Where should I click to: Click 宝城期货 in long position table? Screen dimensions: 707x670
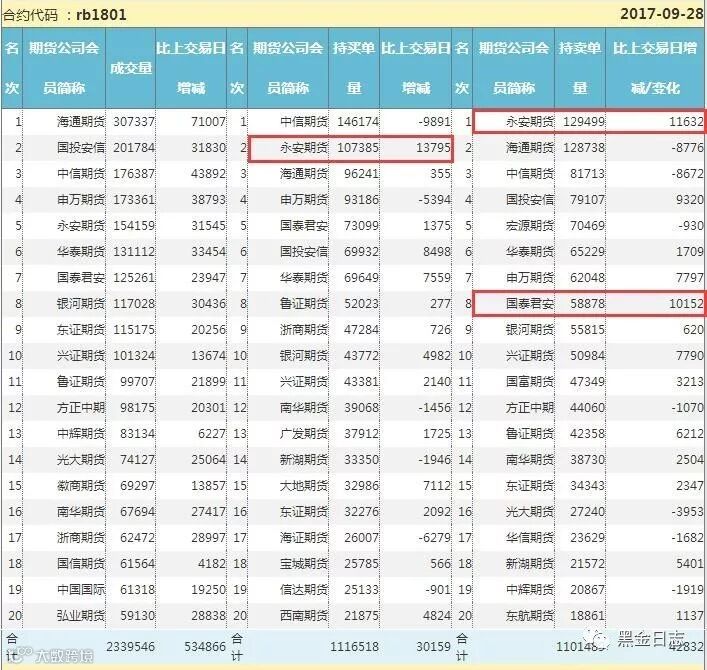304,564
